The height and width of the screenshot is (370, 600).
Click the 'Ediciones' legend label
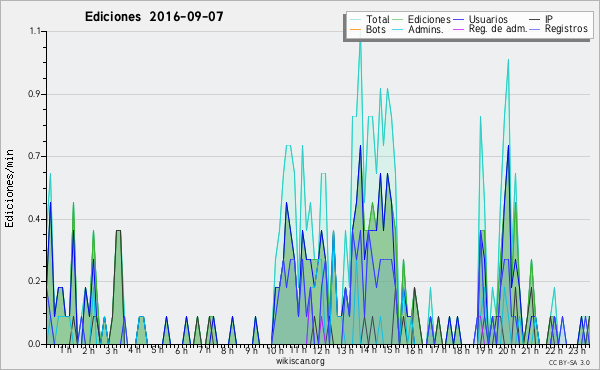pyautogui.click(x=429, y=19)
